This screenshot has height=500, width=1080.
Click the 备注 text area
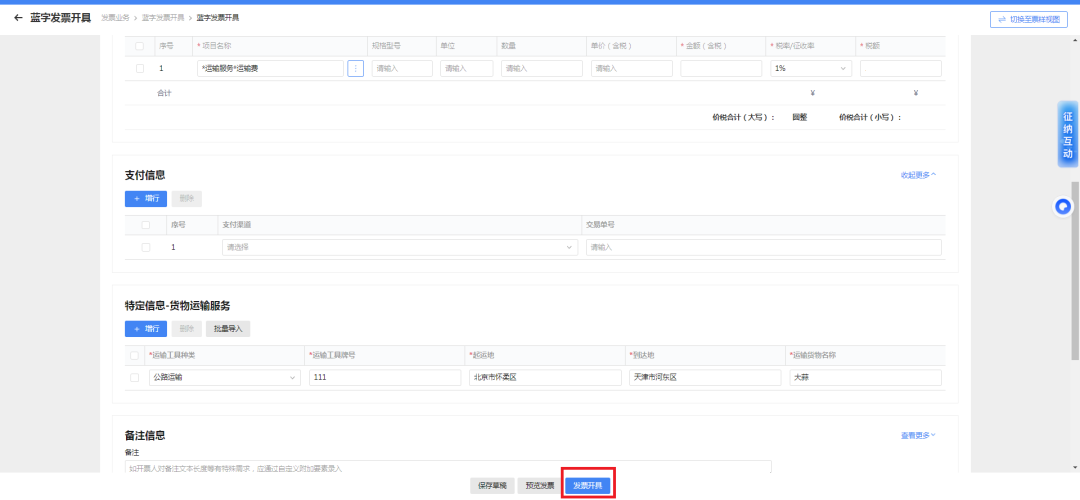[x=448, y=467]
